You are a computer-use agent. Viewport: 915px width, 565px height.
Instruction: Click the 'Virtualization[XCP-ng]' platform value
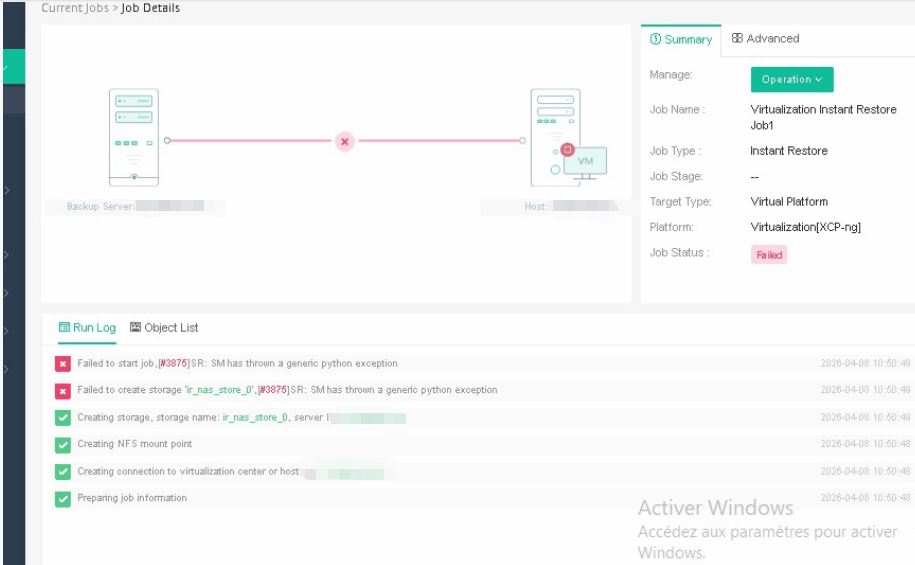point(805,227)
